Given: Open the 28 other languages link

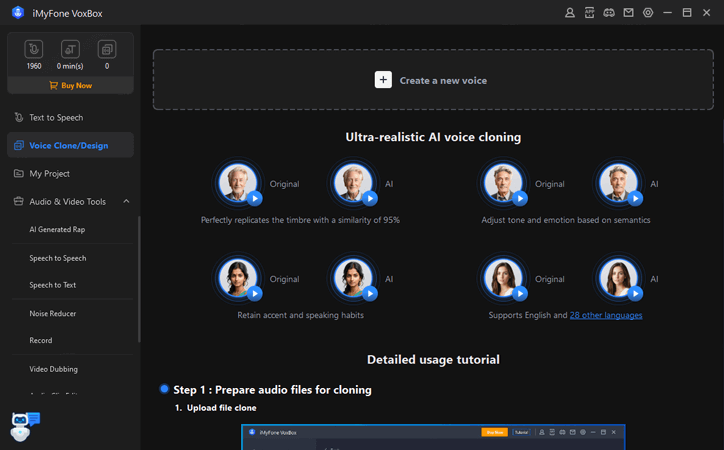Looking at the screenshot, I should pos(606,315).
